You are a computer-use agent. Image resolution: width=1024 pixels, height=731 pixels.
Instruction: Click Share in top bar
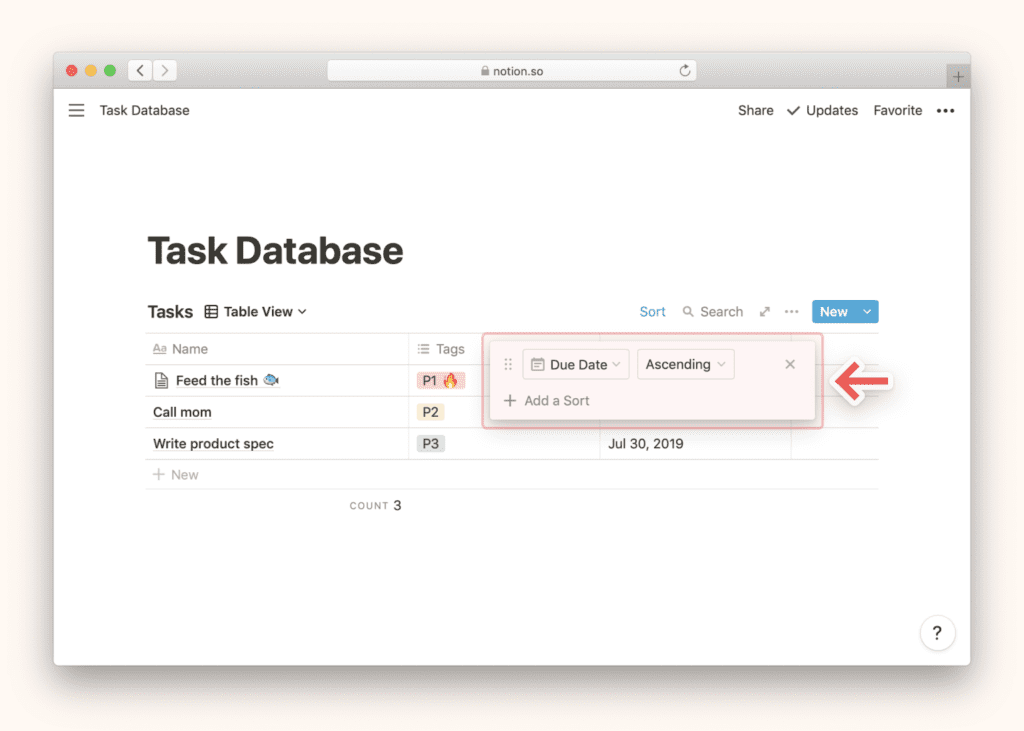coord(756,110)
